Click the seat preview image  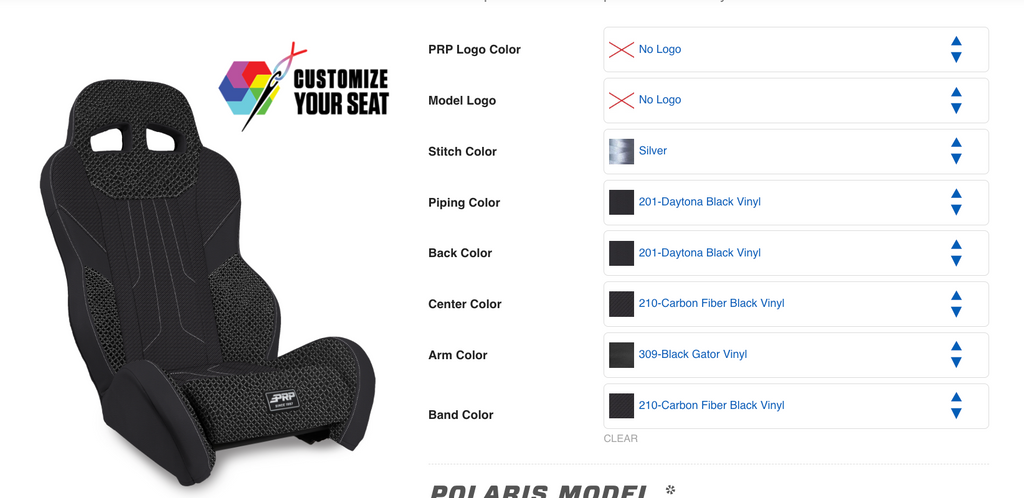tap(208, 281)
